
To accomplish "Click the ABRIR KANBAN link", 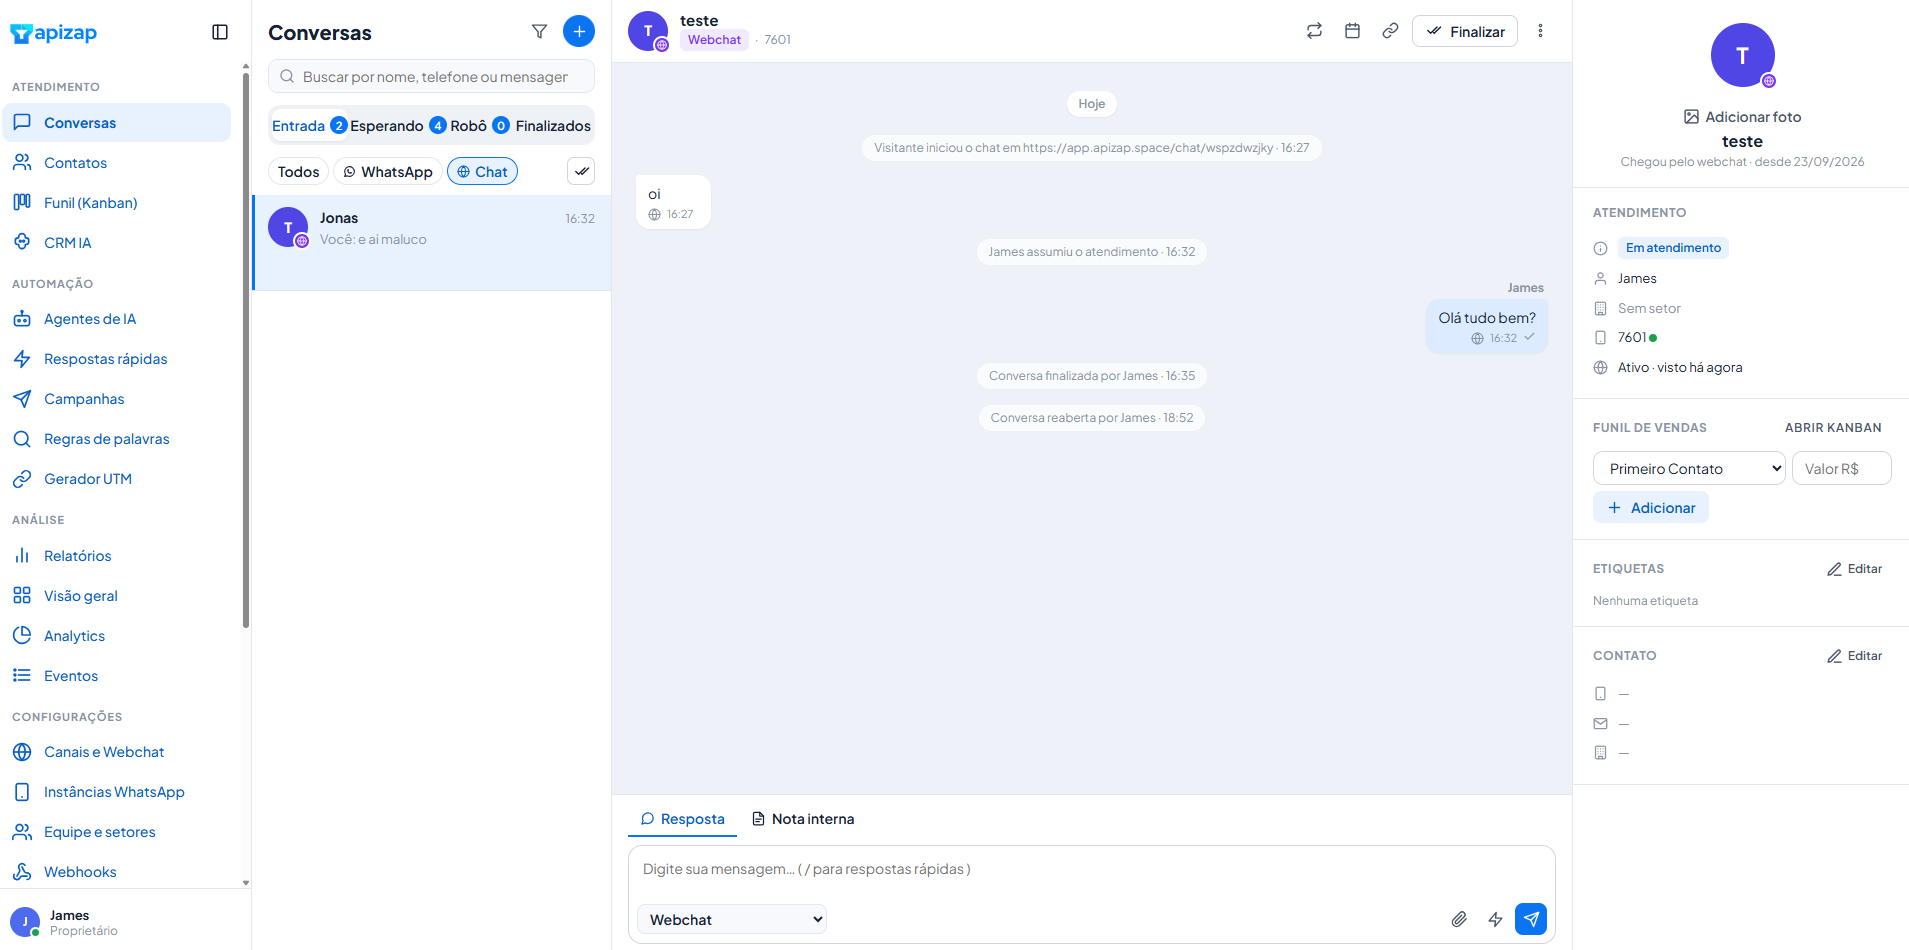I will tap(1833, 428).
